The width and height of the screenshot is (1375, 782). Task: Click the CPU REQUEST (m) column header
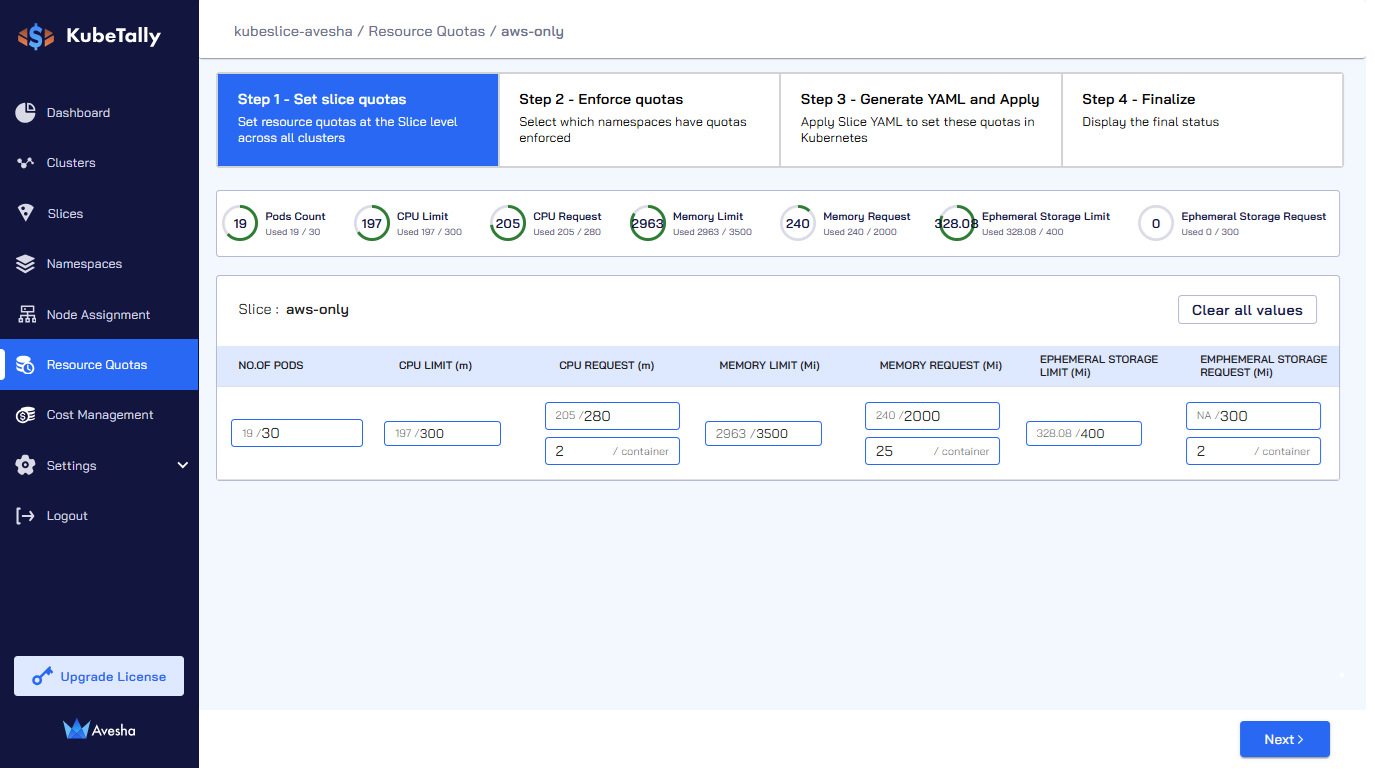(x=606, y=366)
